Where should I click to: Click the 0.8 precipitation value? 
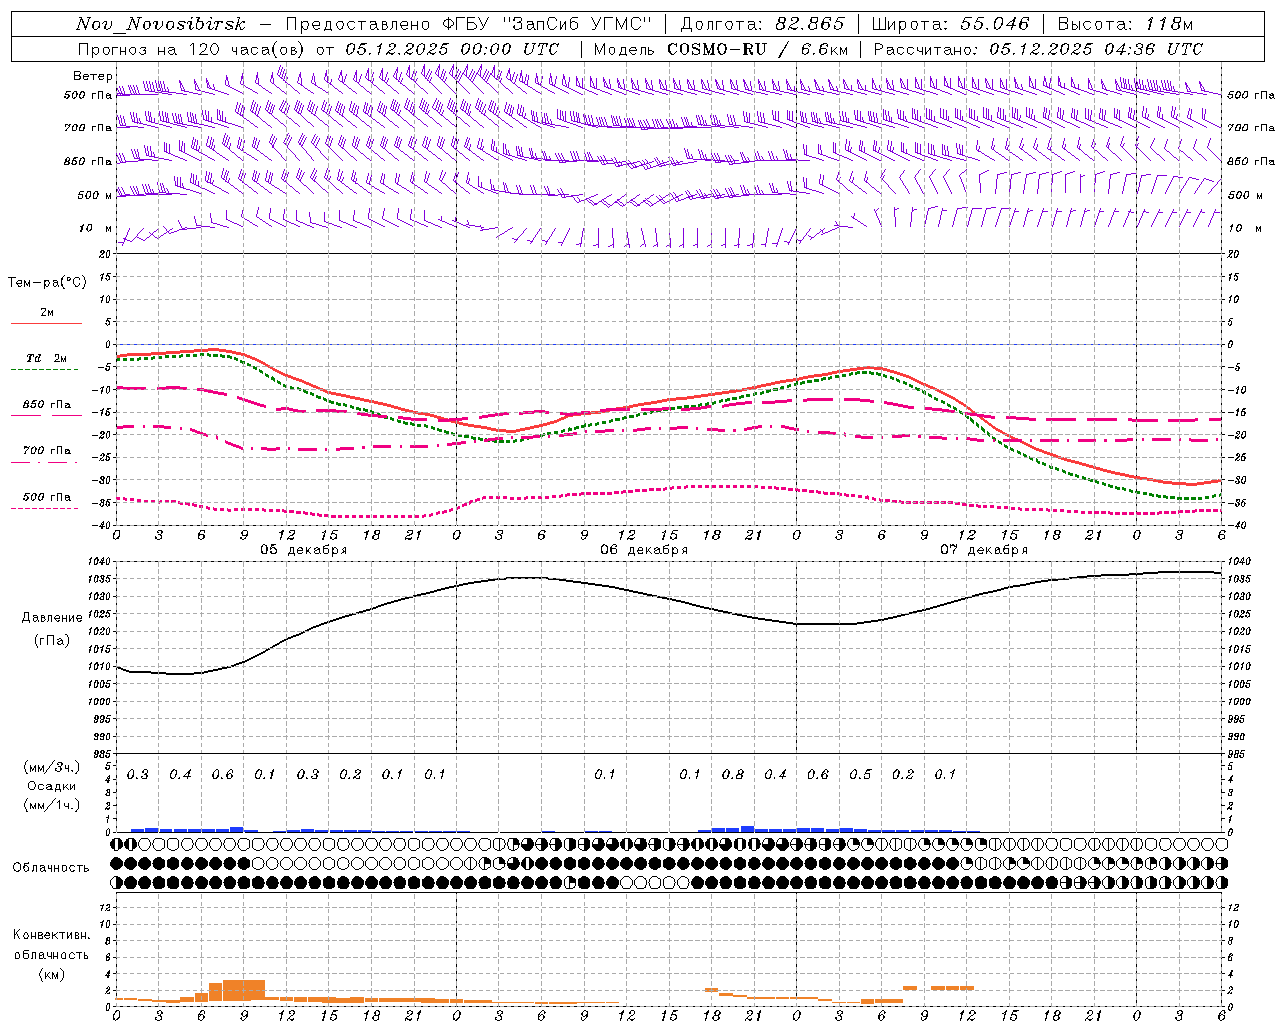(733, 774)
